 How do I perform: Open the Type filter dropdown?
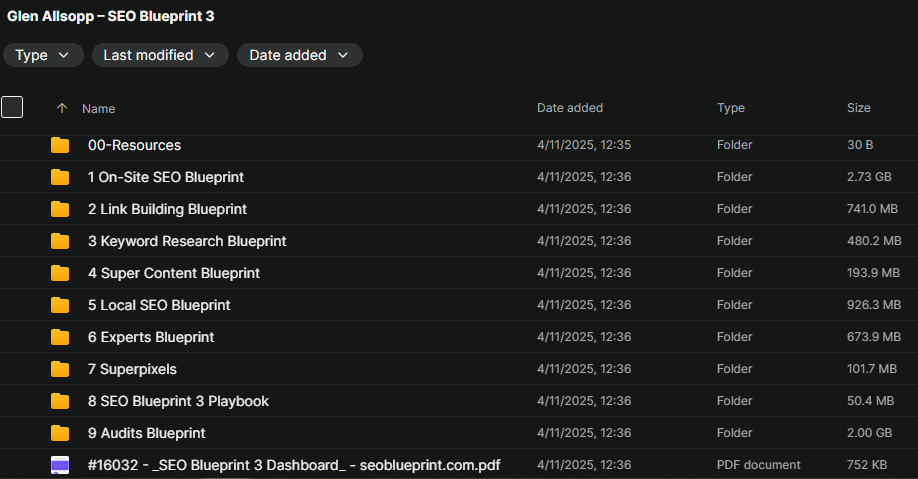[x=43, y=55]
